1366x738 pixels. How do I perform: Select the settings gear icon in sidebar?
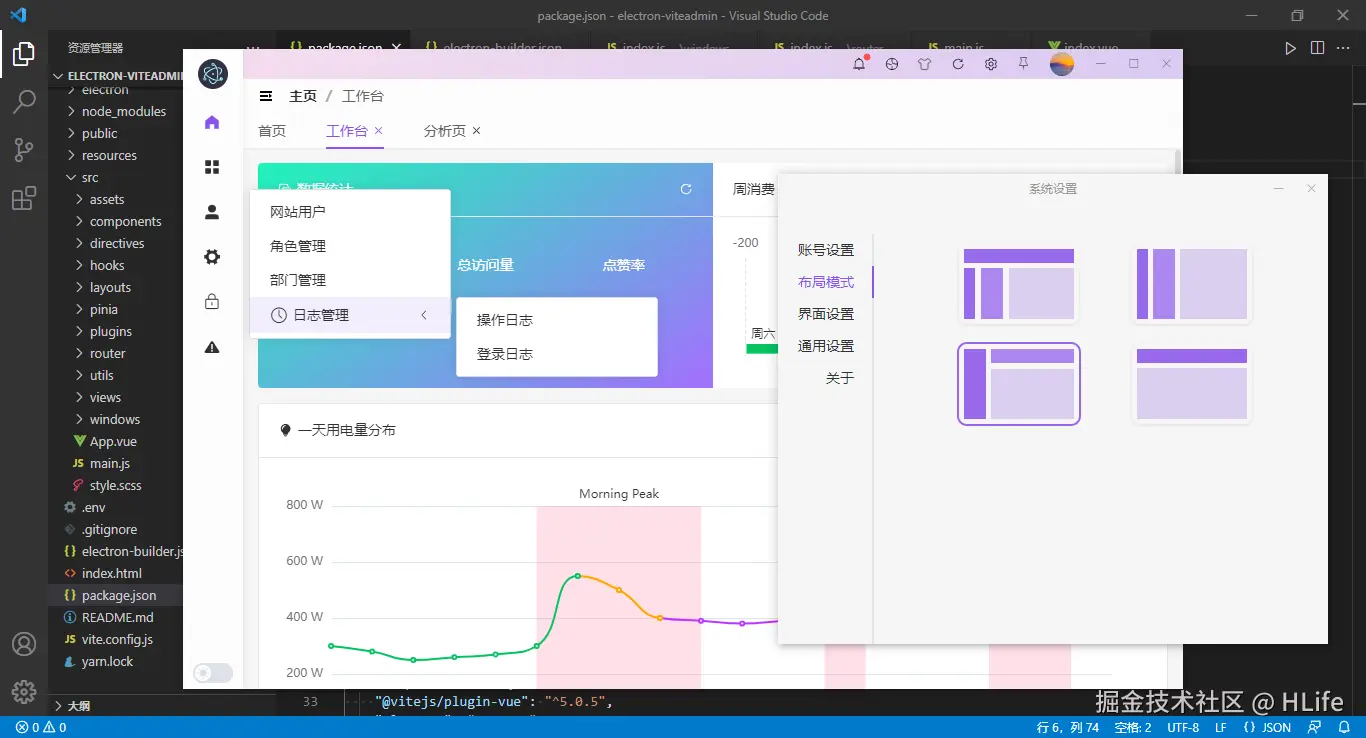pyautogui.click(x=212, y=257)
